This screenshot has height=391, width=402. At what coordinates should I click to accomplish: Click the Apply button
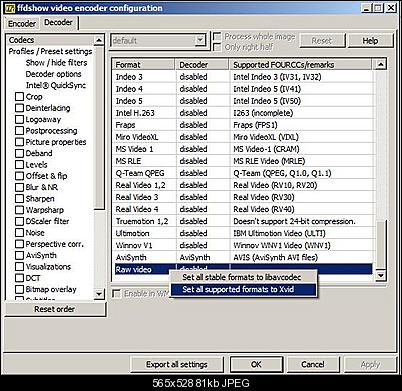pyautogui.click(x=370, y=364)
